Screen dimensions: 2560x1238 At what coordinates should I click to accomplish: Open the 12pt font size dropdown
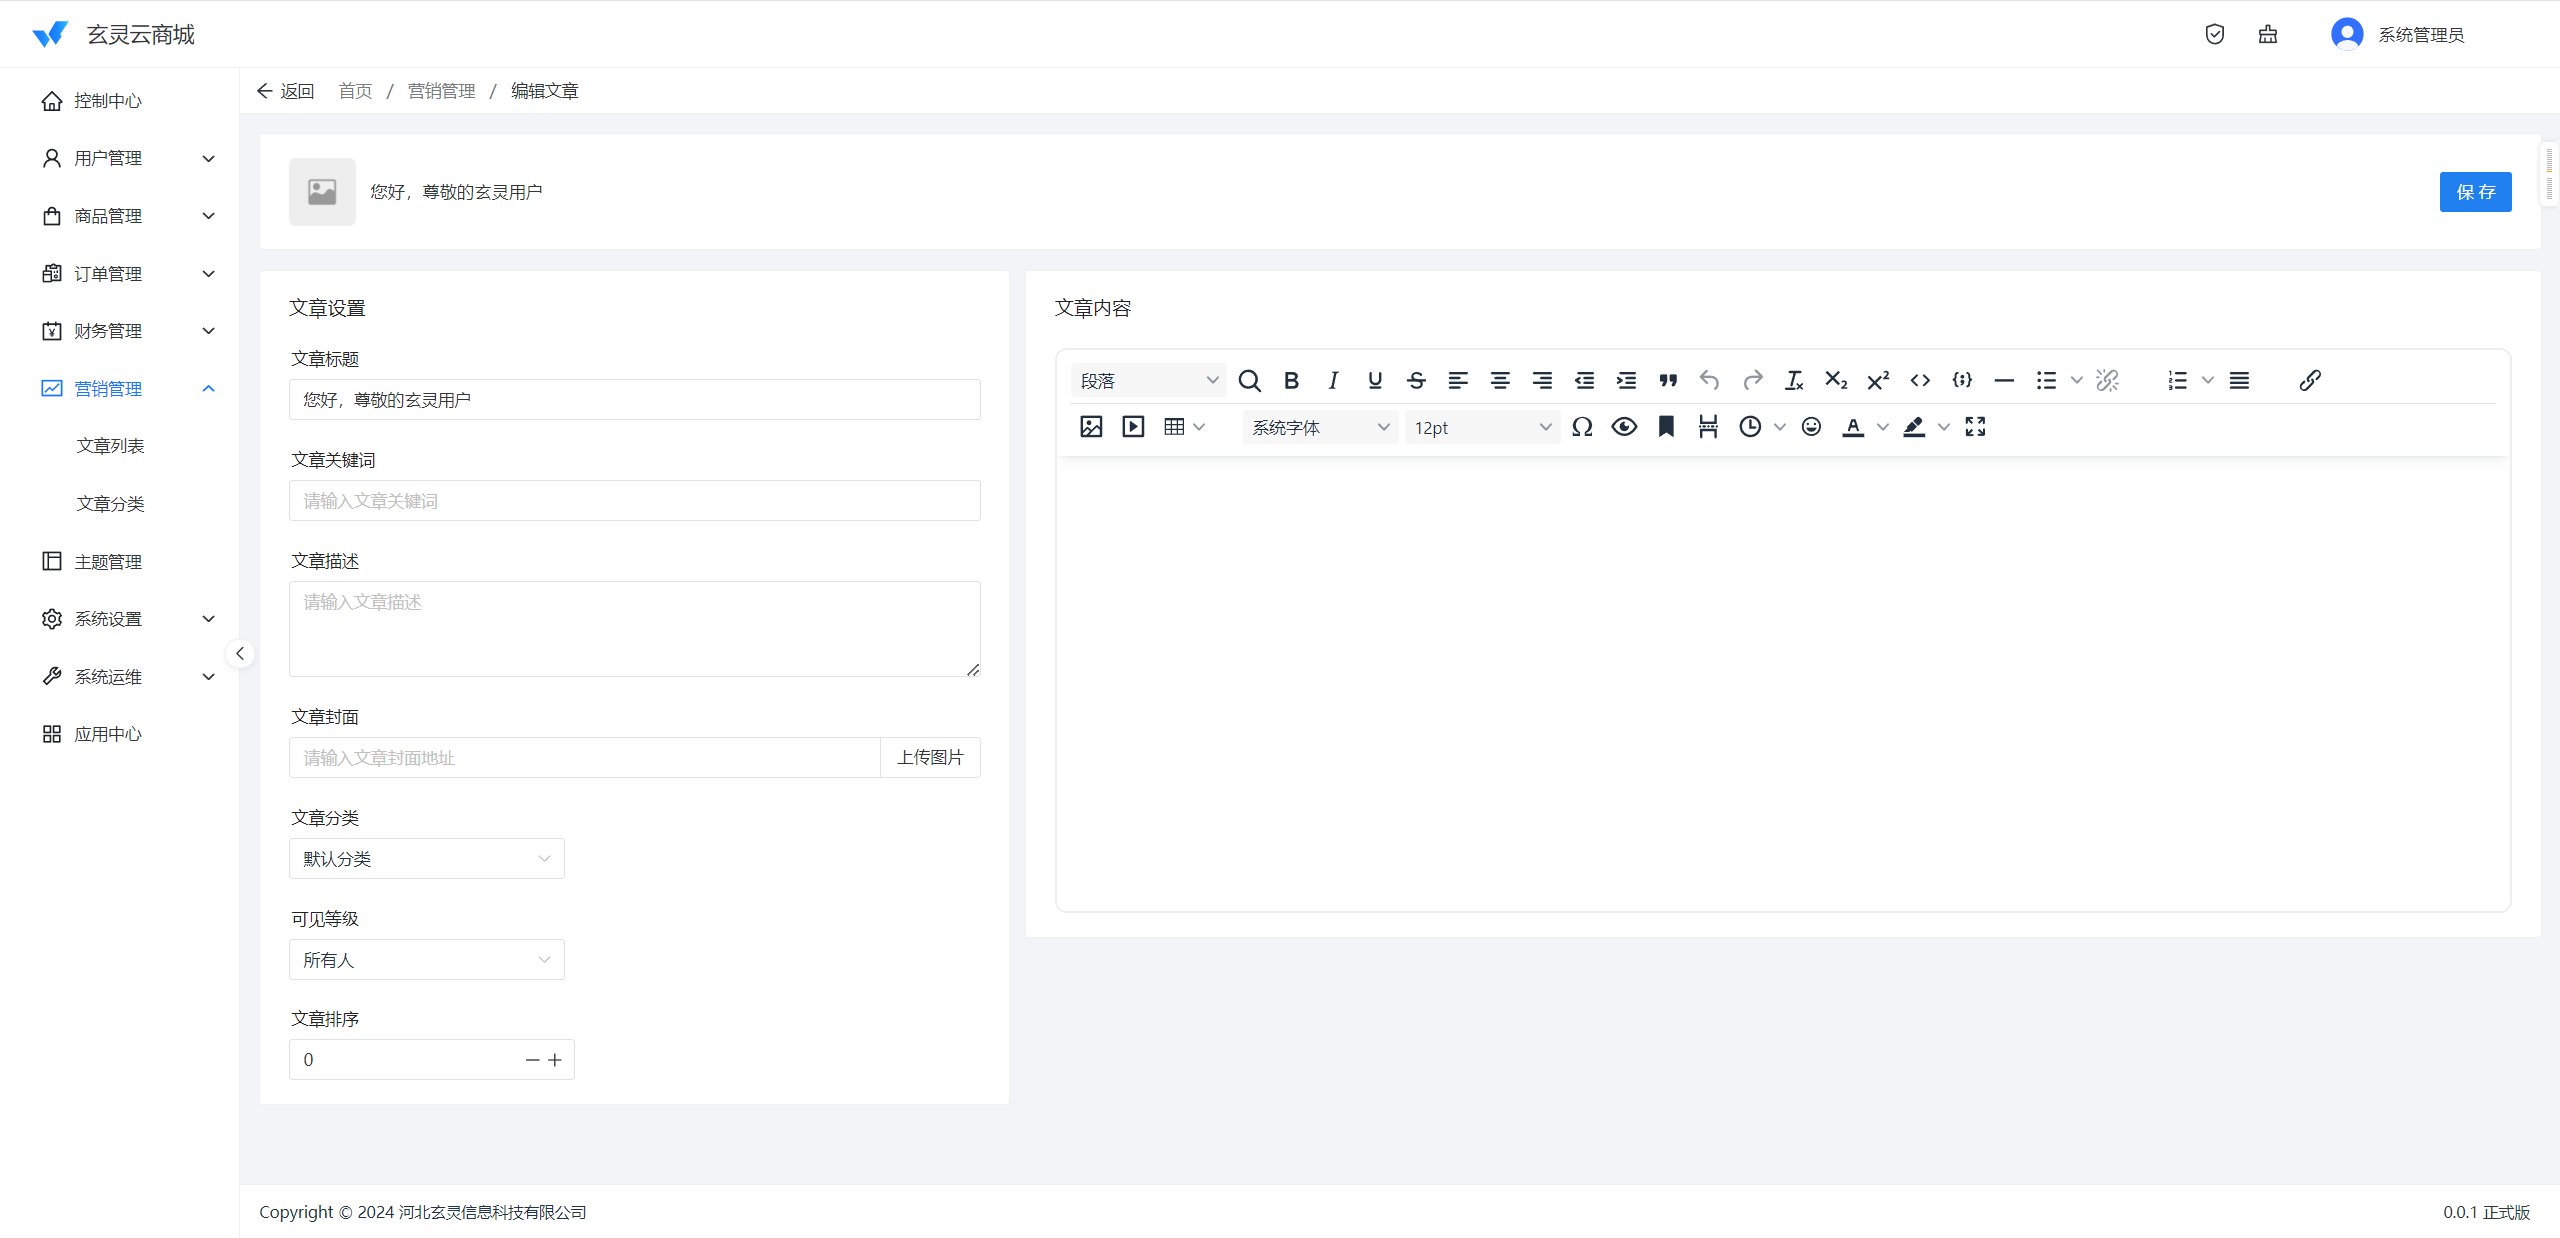(1482, 427)
